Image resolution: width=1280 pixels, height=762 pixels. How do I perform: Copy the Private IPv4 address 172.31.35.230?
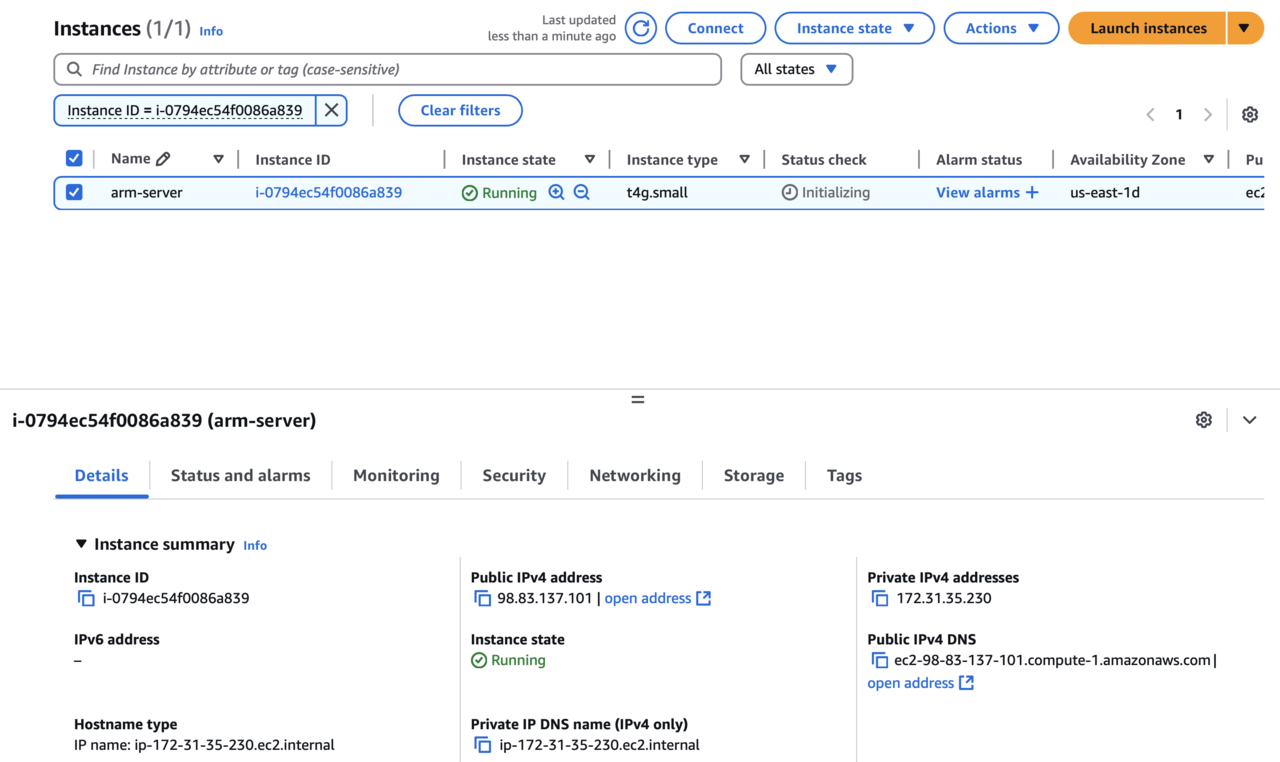click(x=879, y=598)
